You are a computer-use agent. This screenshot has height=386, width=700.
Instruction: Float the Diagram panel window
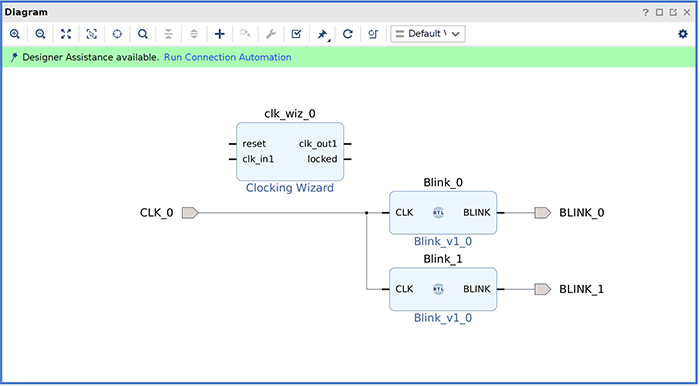(673, 12)
